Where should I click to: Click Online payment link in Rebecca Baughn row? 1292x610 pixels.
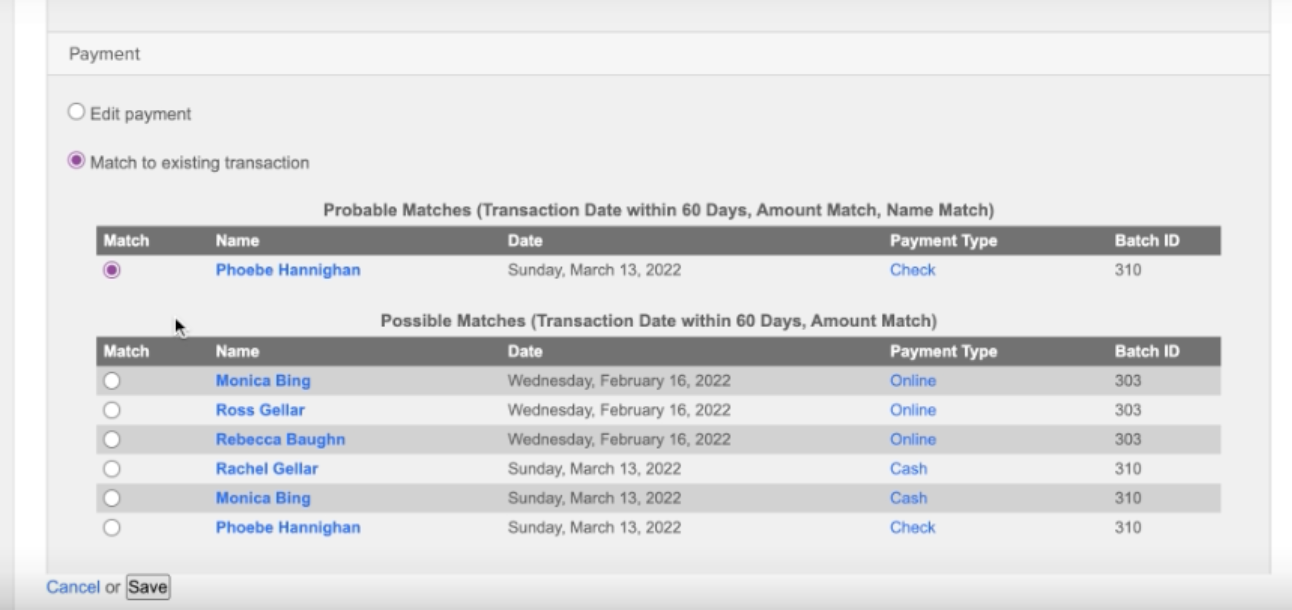912,439
